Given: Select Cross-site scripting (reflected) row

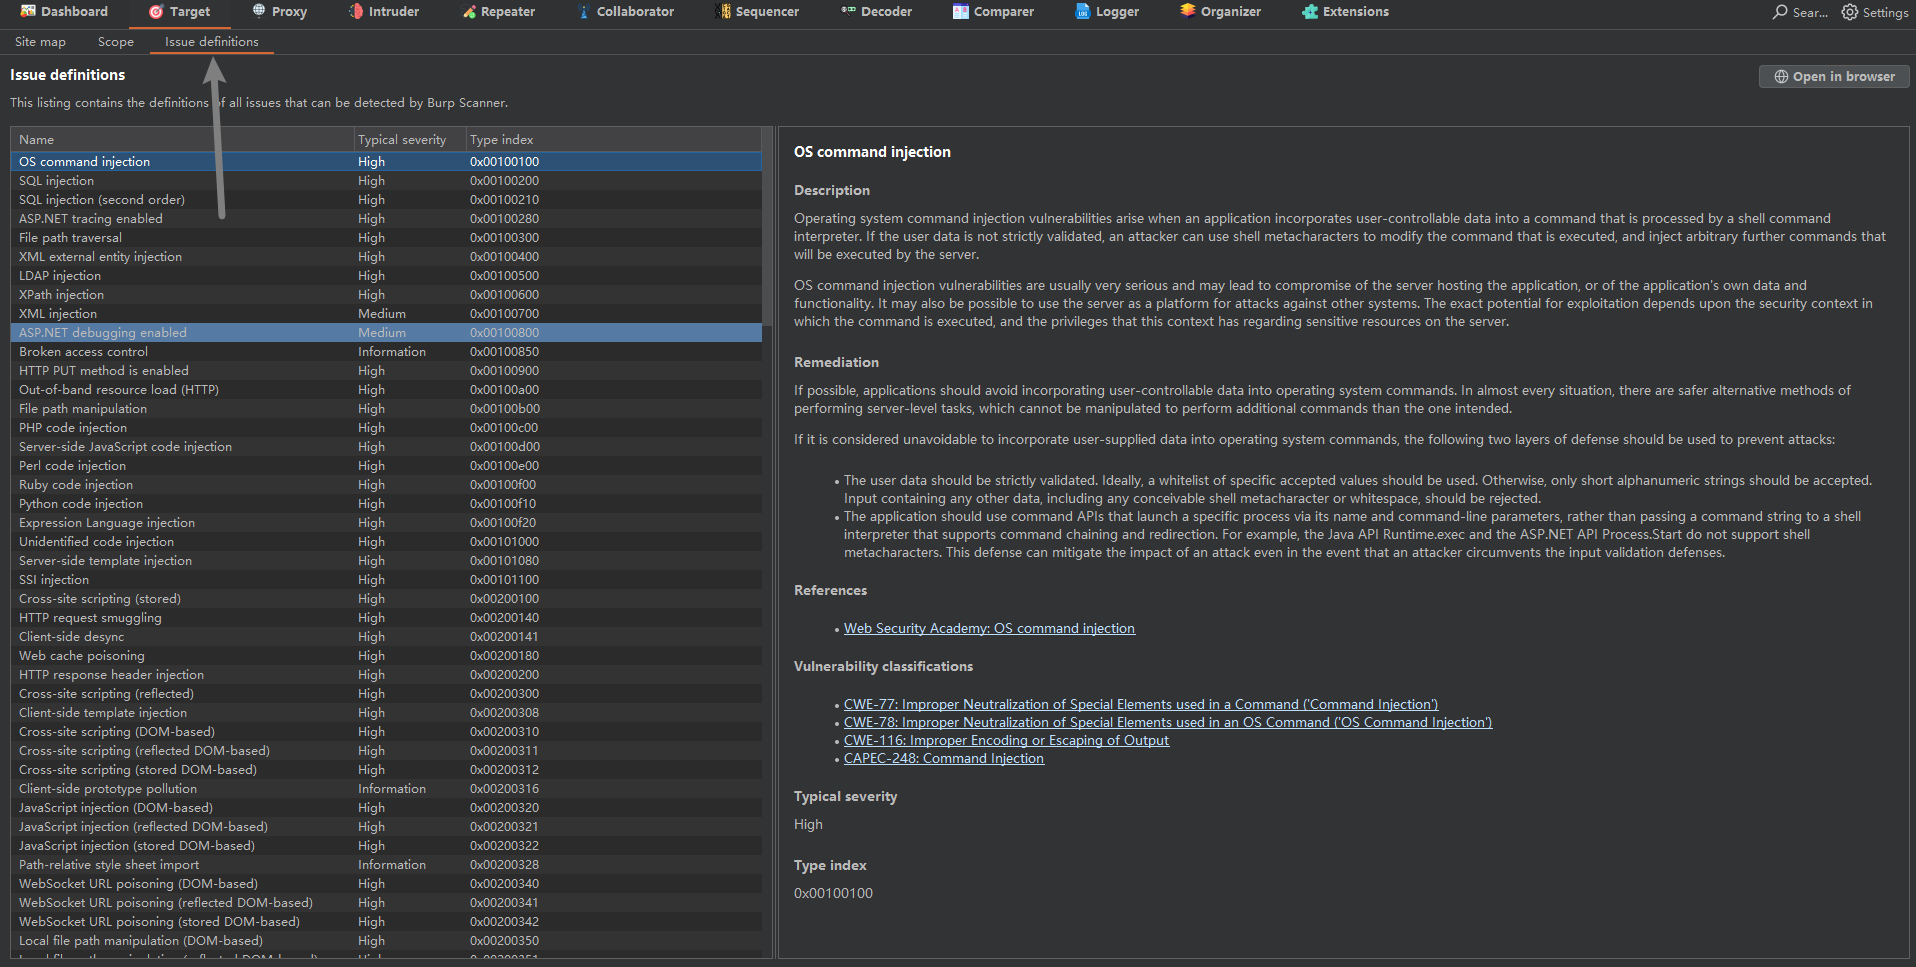Looking at the screenshot, I should (x=386, y=694).
